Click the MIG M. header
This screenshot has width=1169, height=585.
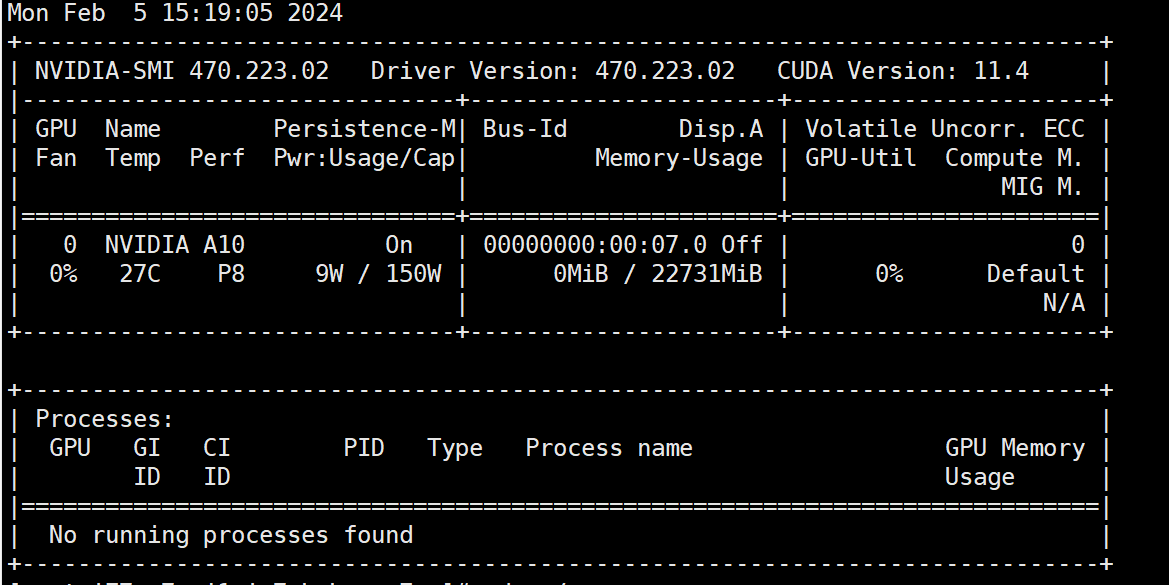(1042, 187)
